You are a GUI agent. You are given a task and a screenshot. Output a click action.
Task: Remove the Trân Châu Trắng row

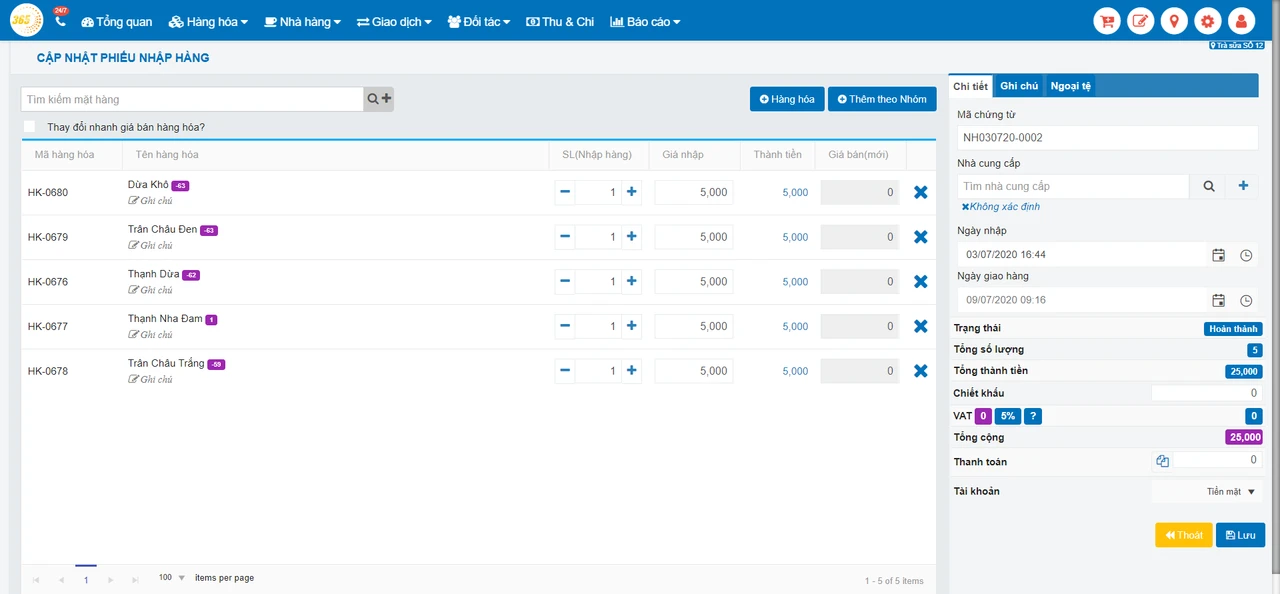(921, 371)
